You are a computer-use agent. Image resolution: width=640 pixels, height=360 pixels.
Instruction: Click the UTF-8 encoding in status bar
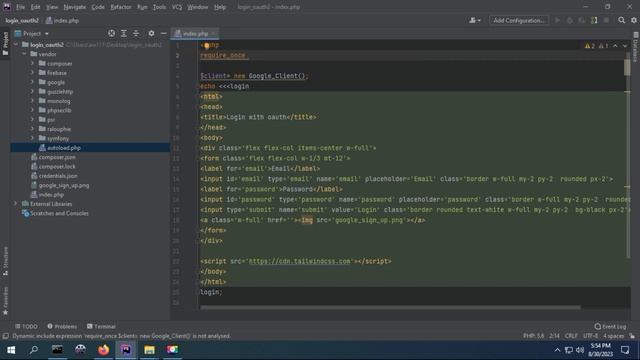pyautogui.click(x=590, y=336)
